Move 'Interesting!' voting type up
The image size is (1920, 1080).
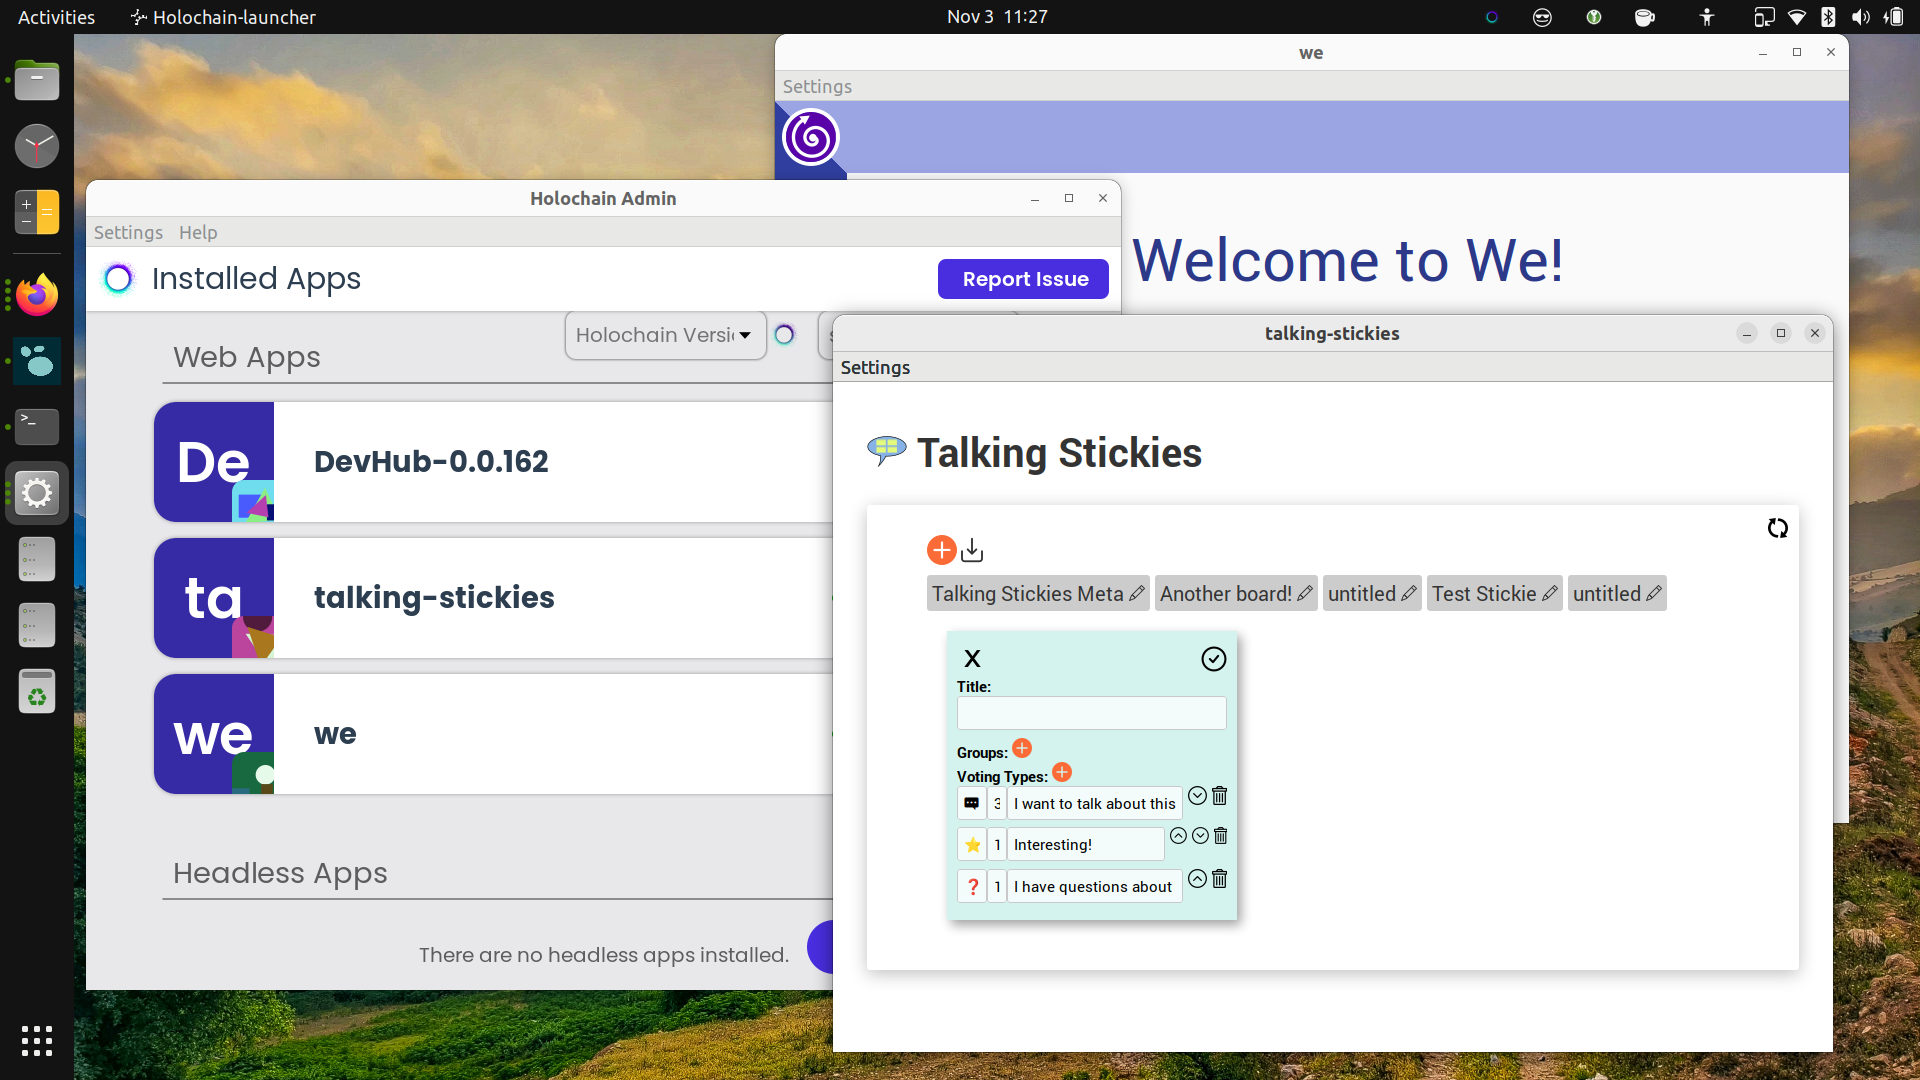pyautogui.click(x=1178, y=836)
